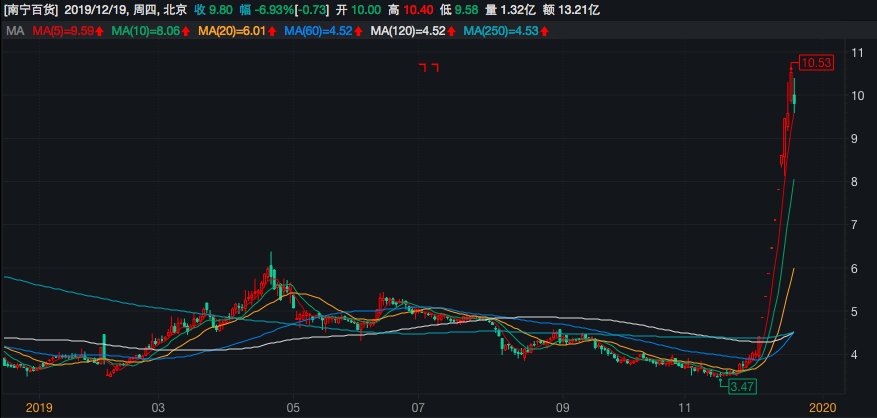
Task: Click the blue MA(60)=4.52 legend entry
Action: pos(320,32)
